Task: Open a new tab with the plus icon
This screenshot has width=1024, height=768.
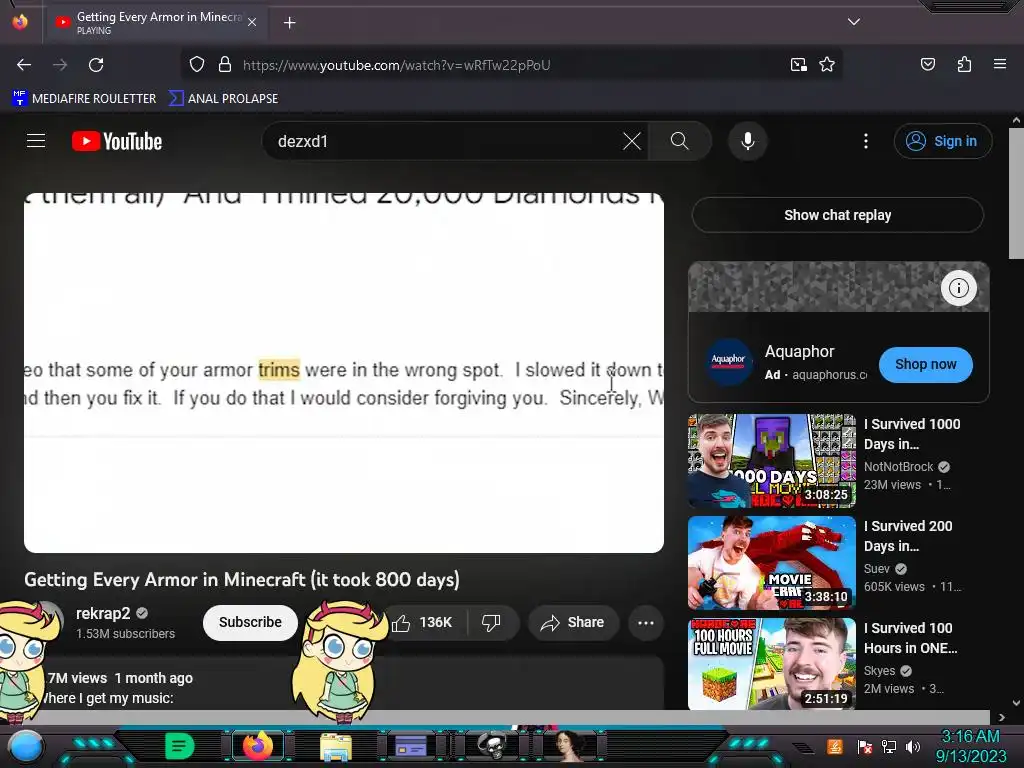Action: (289, 23)
